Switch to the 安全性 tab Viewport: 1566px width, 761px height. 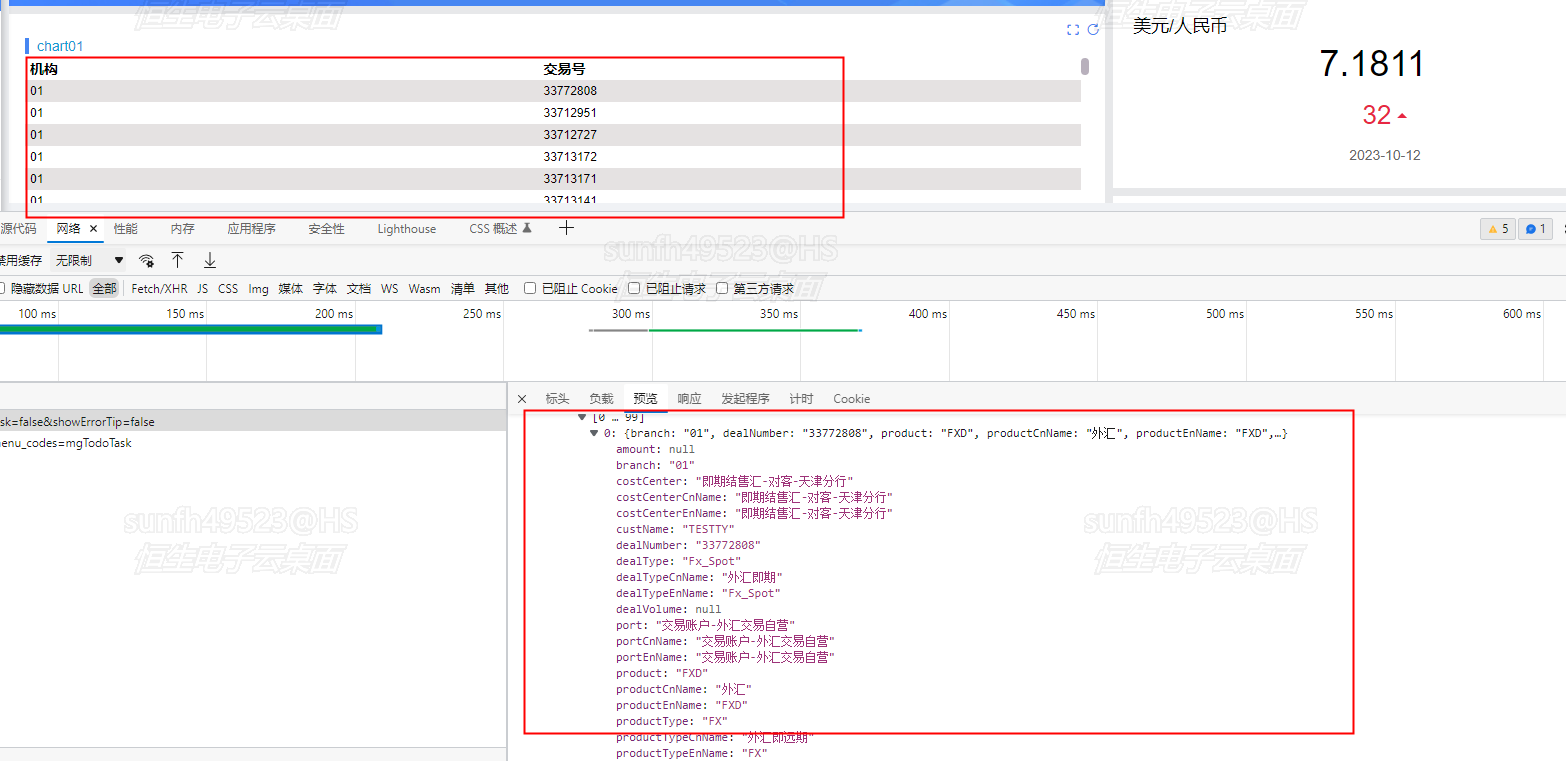326,229
